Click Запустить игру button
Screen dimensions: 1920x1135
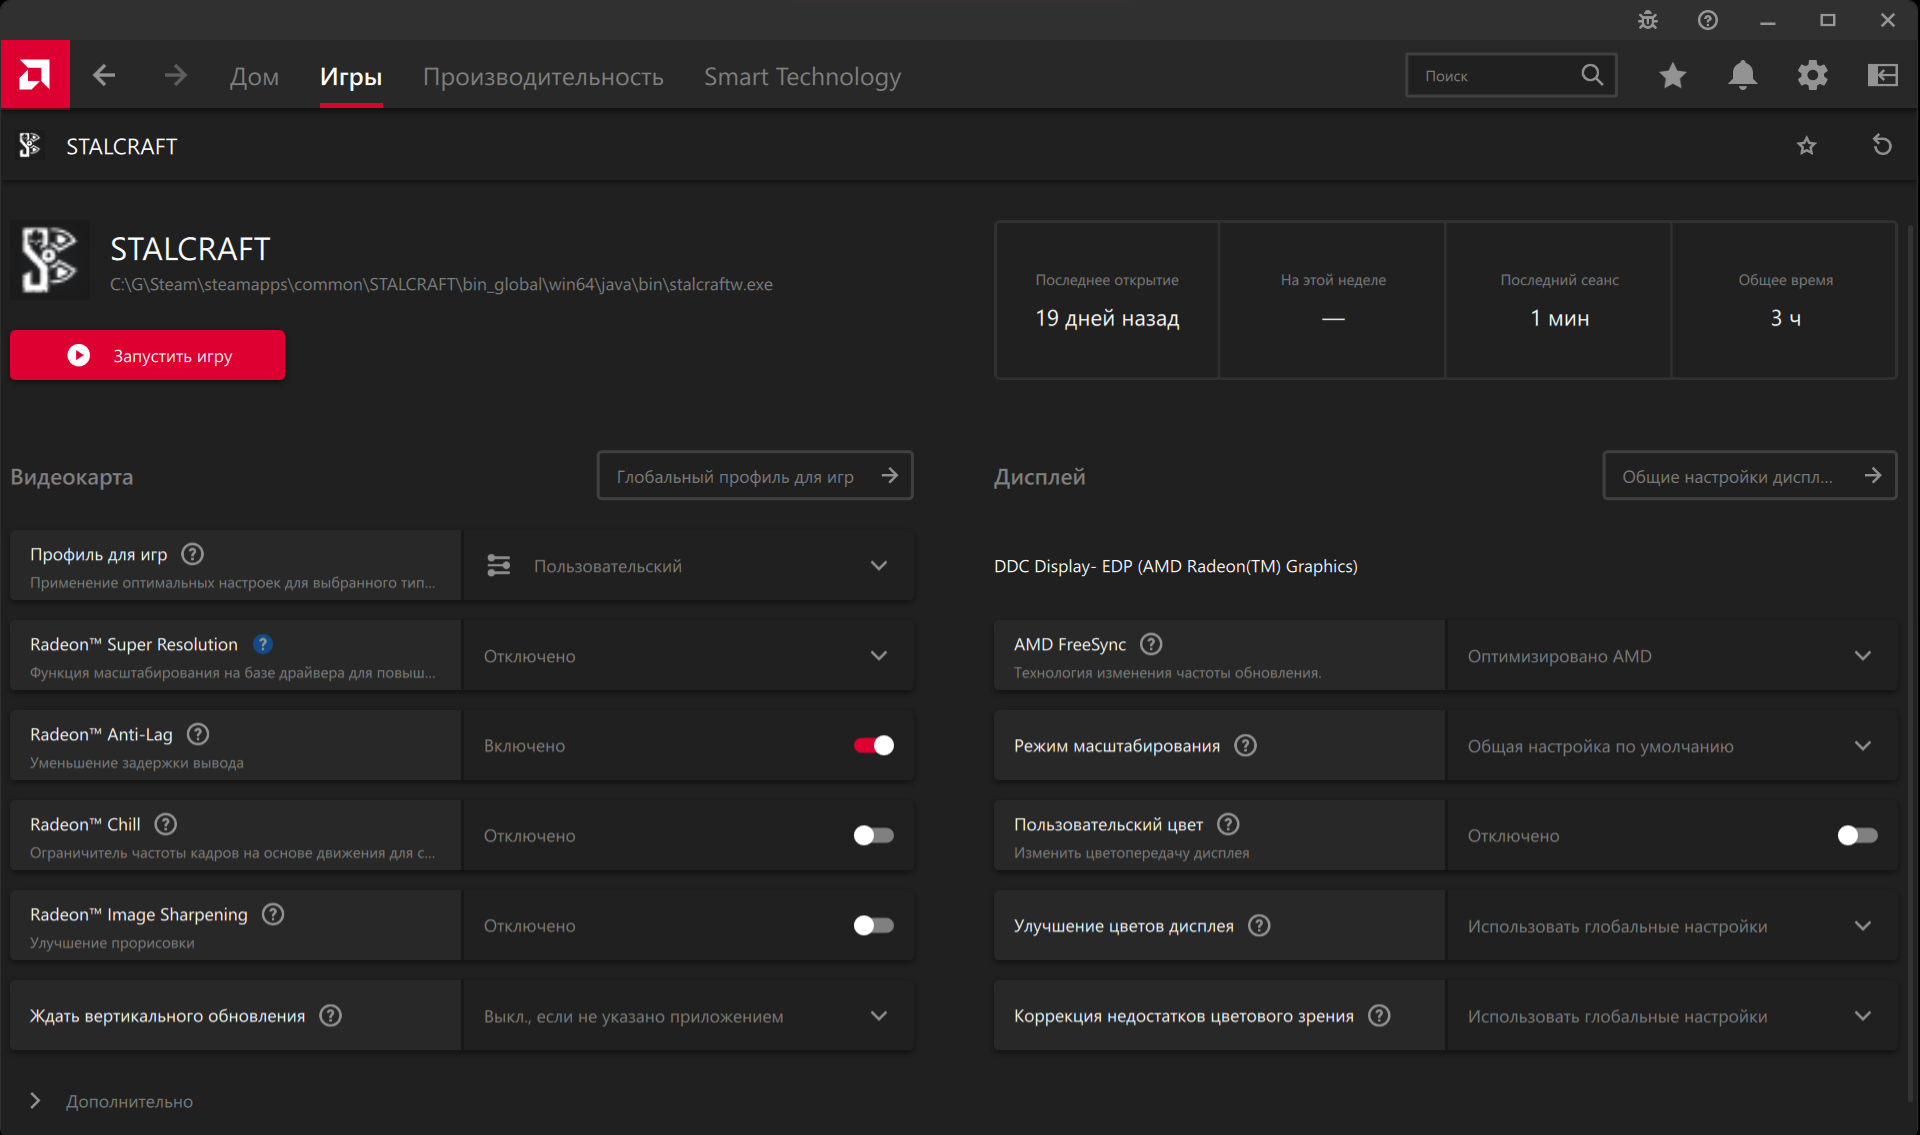coord(147,355)
